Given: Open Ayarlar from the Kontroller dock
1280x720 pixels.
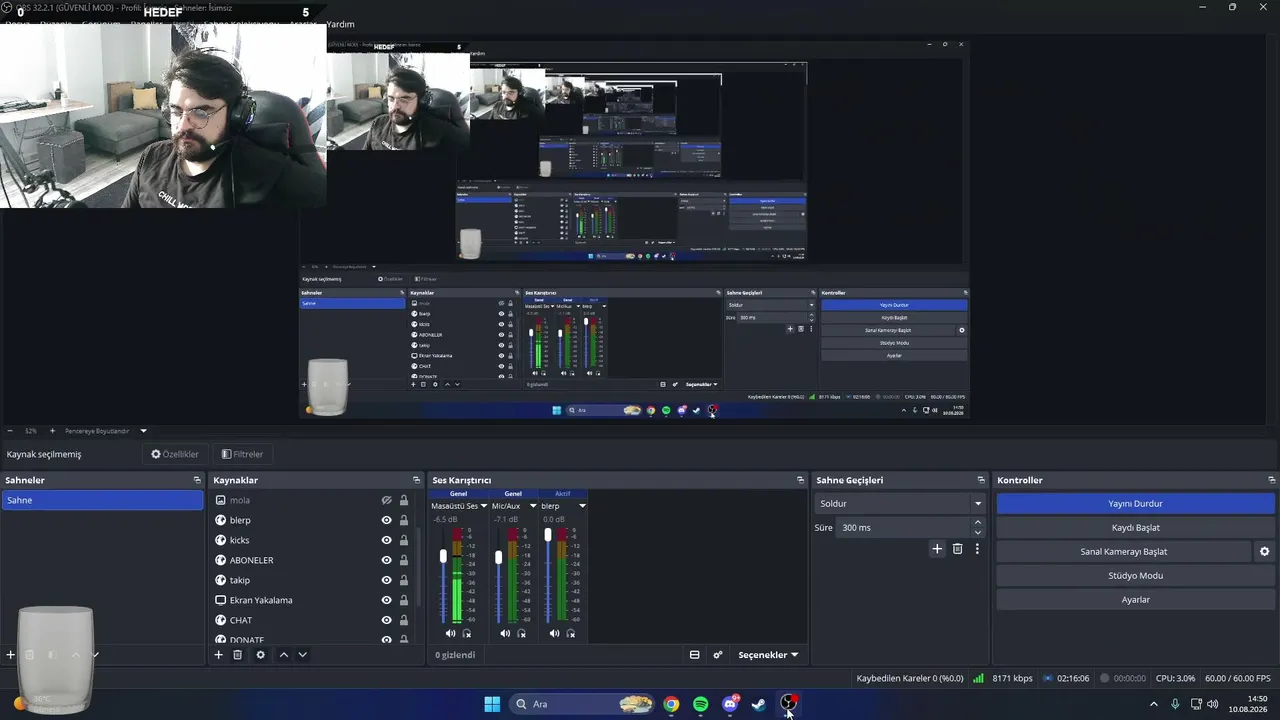Looking at the screenshot, I should (x=1135, y=600).
